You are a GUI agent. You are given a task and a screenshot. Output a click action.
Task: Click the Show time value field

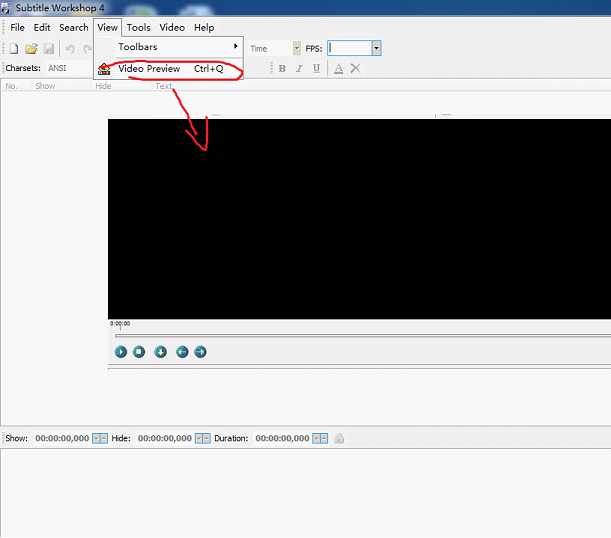pos(62,438)
